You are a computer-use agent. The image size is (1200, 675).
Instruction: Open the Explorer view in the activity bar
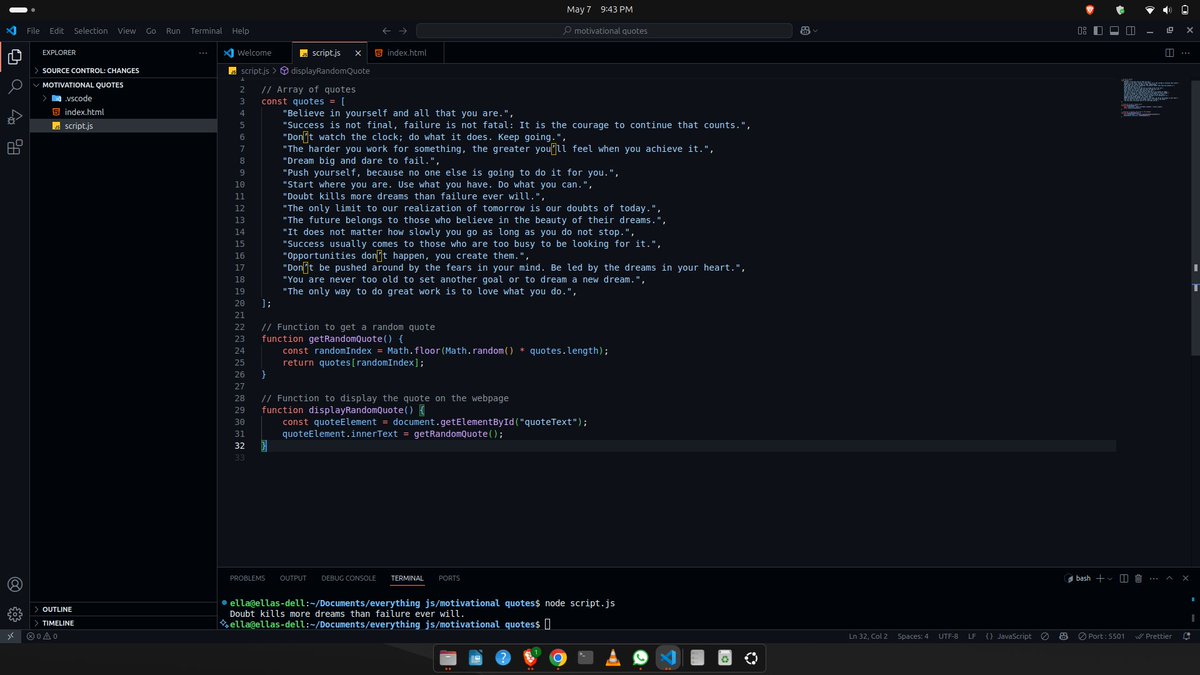[15, 57]
